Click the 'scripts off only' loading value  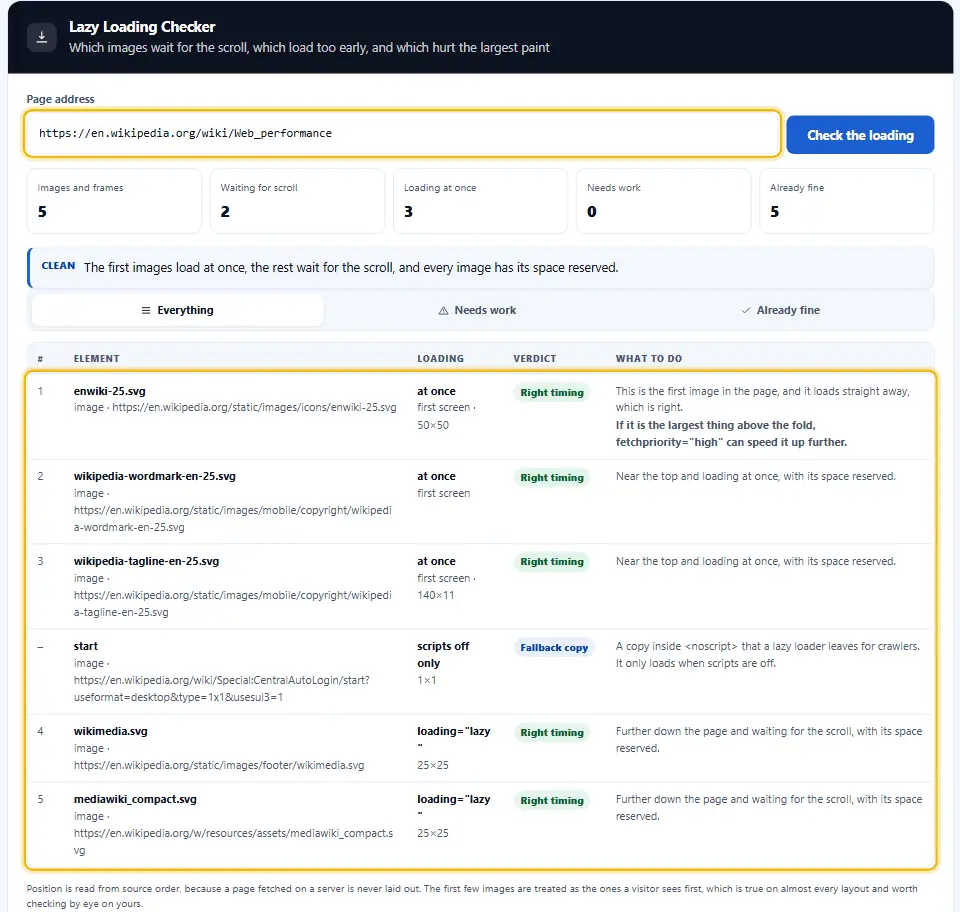pyautogui.click(x=443, y=655)
